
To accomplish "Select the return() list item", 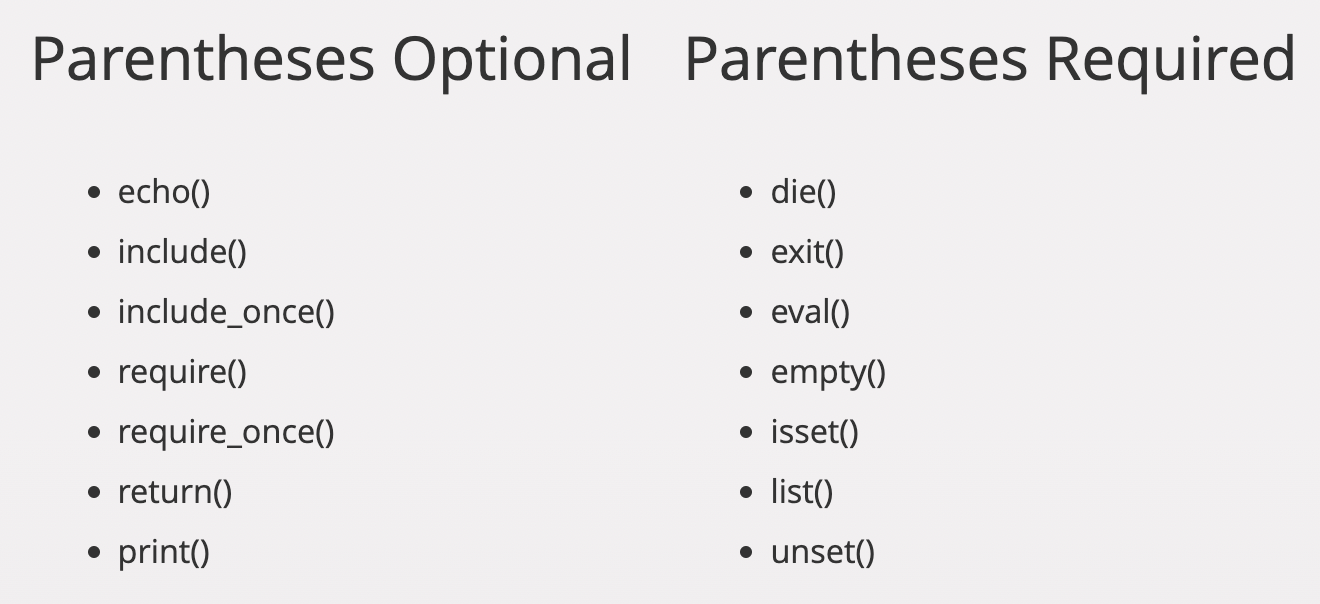I will coord(175,492).
